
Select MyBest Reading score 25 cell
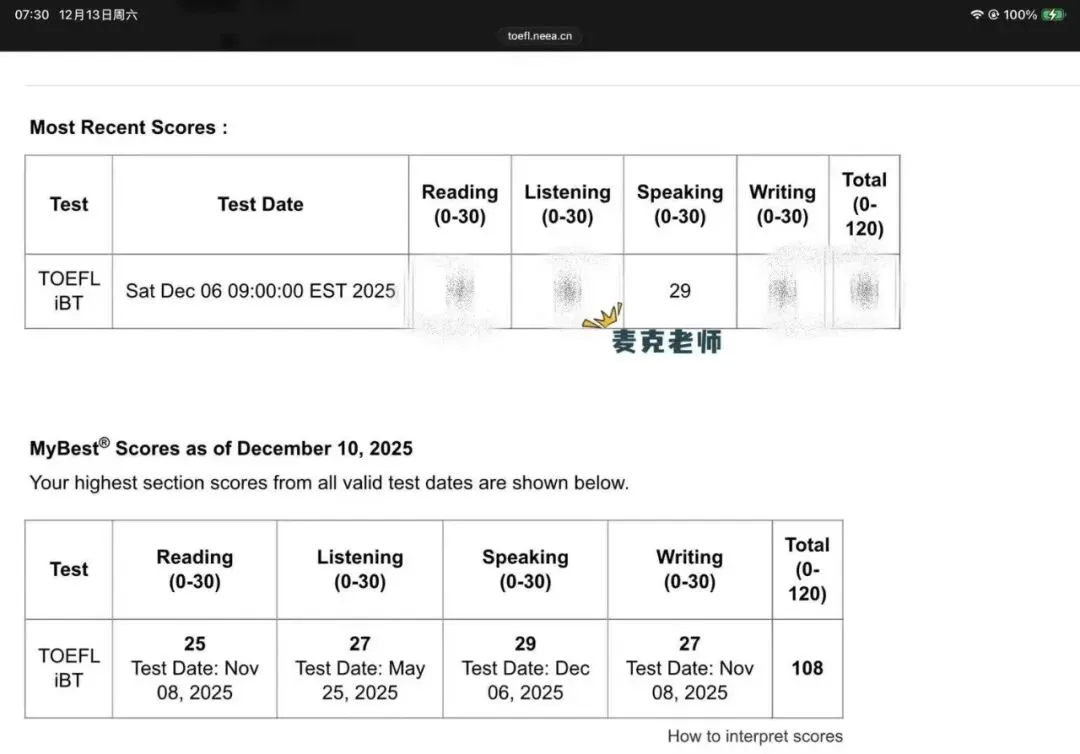[195, 668]
